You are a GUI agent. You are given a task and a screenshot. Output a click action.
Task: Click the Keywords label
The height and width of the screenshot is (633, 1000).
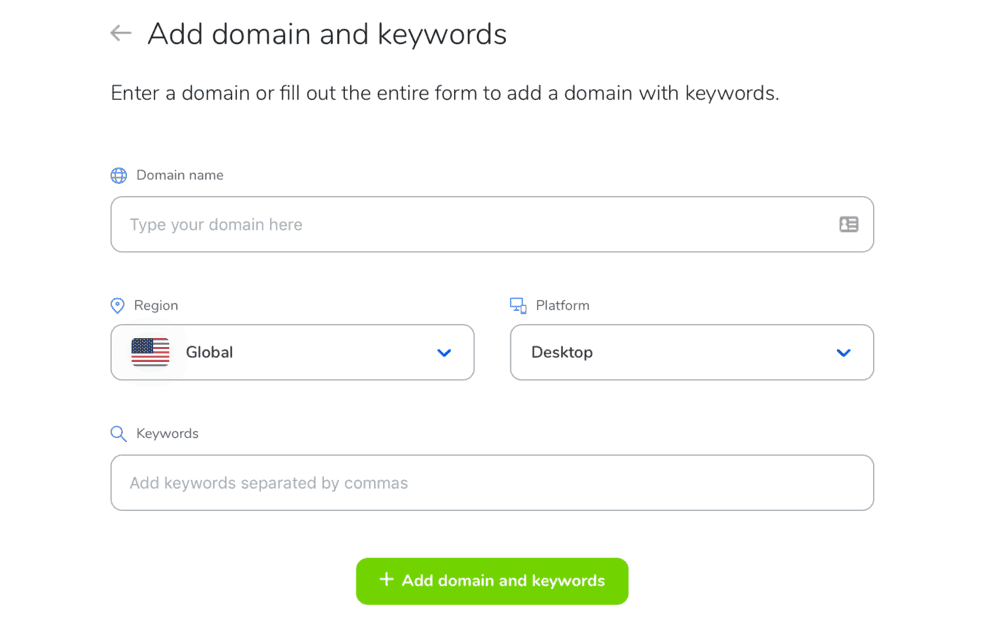[x=170, y=434]
